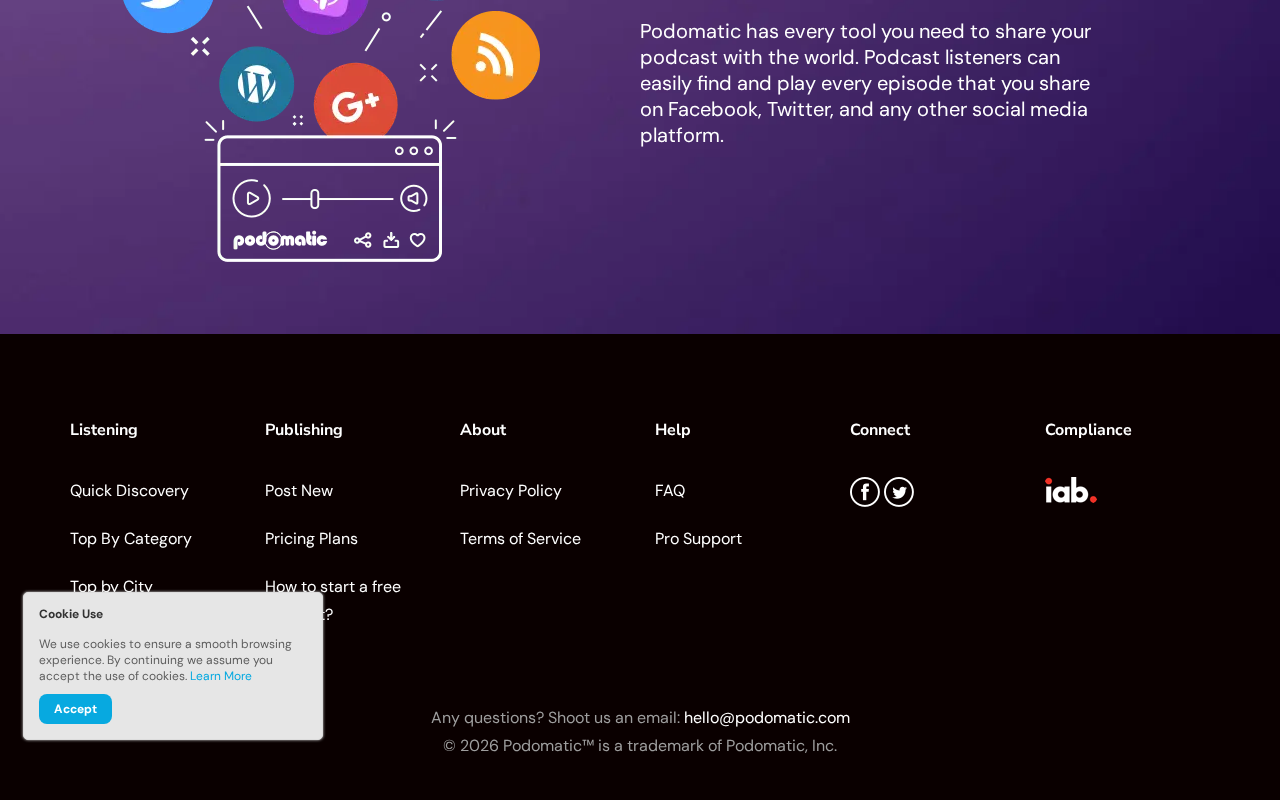This screenshot has width=1280, height=800.
Task: Open the Terms of Service link
Action: point(520,539)
